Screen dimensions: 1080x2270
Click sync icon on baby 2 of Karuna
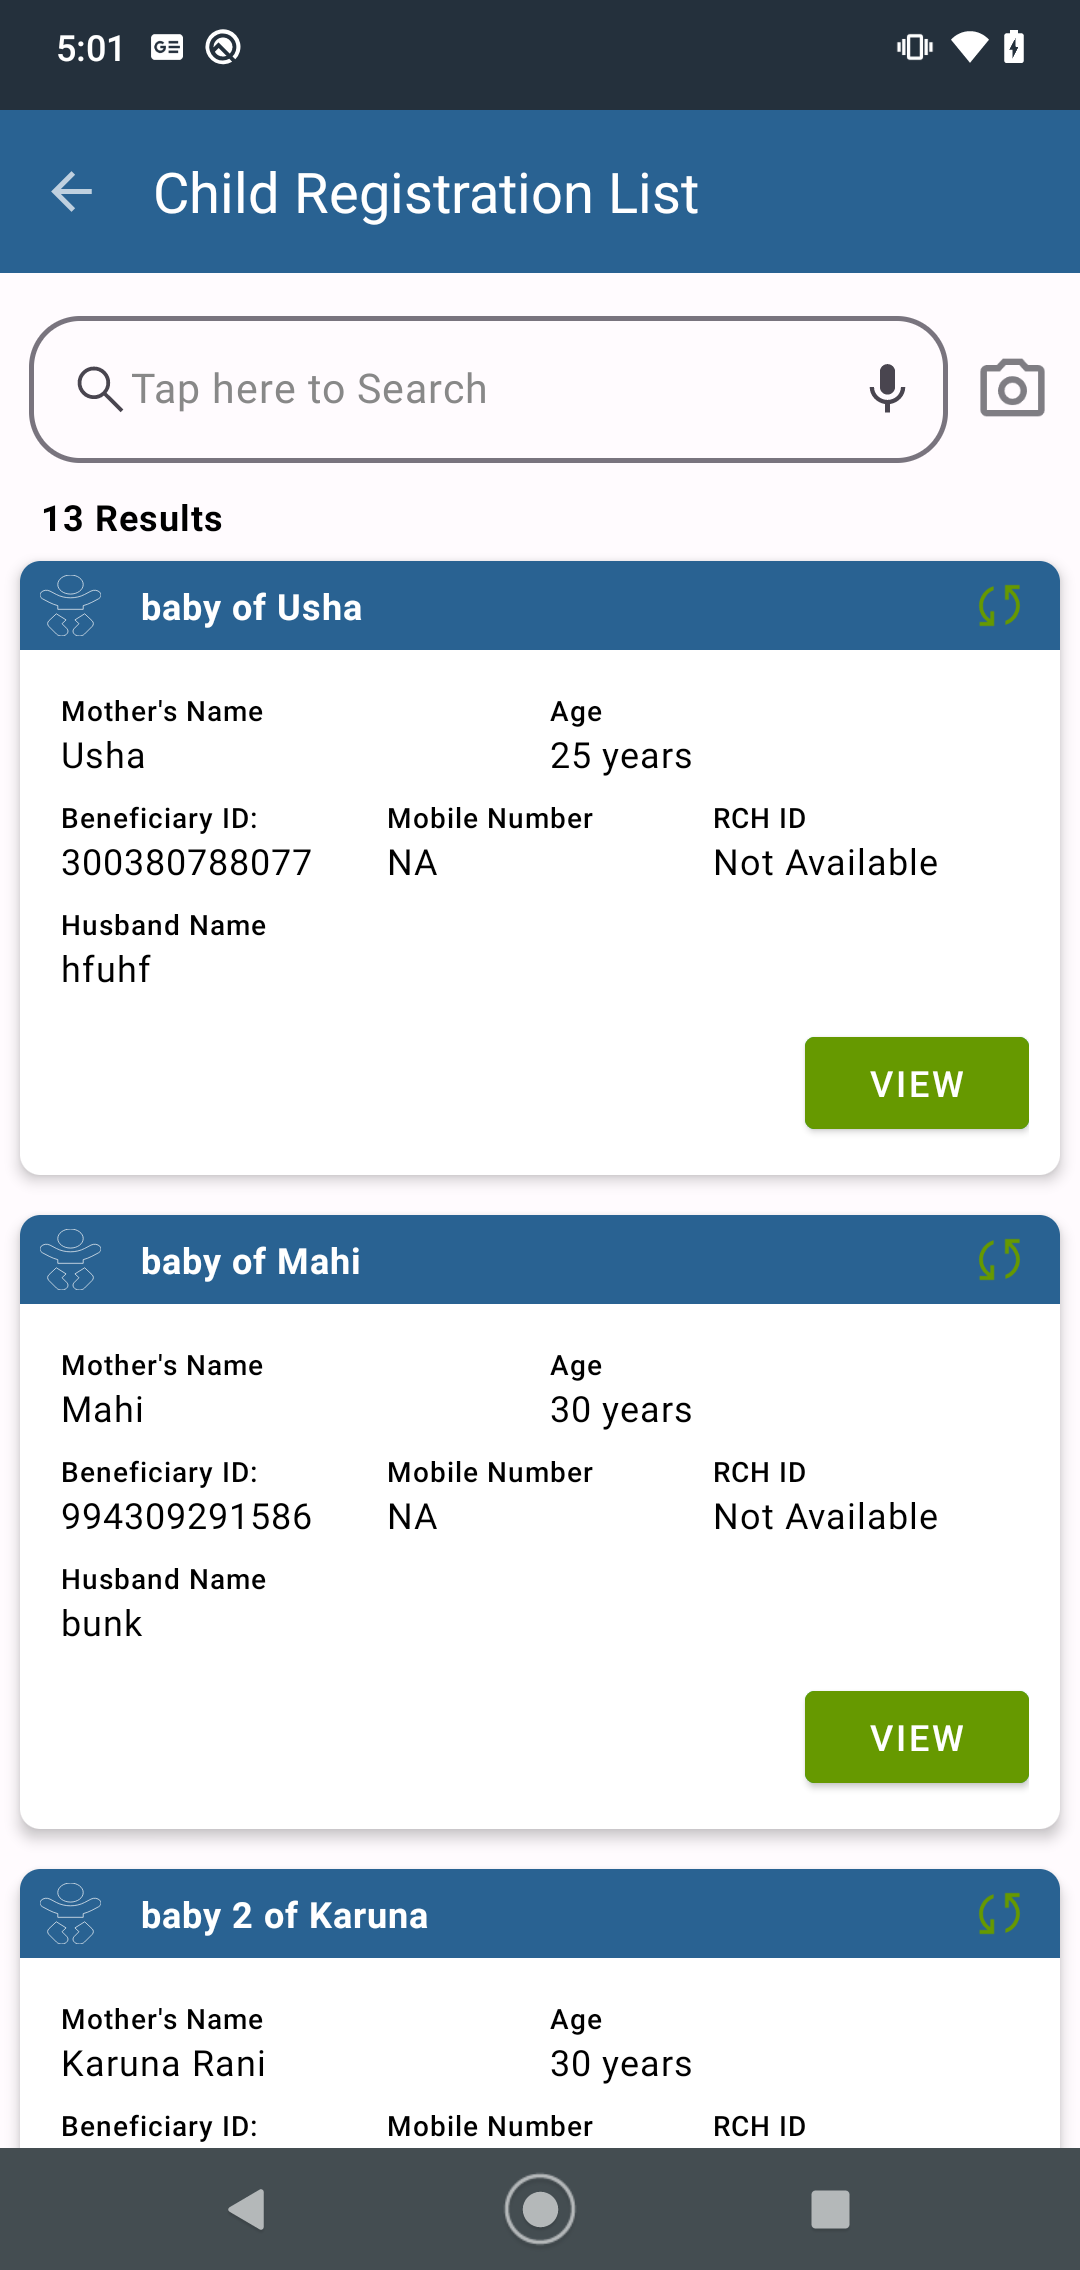pyautogui.click(x=999, y=1914)
